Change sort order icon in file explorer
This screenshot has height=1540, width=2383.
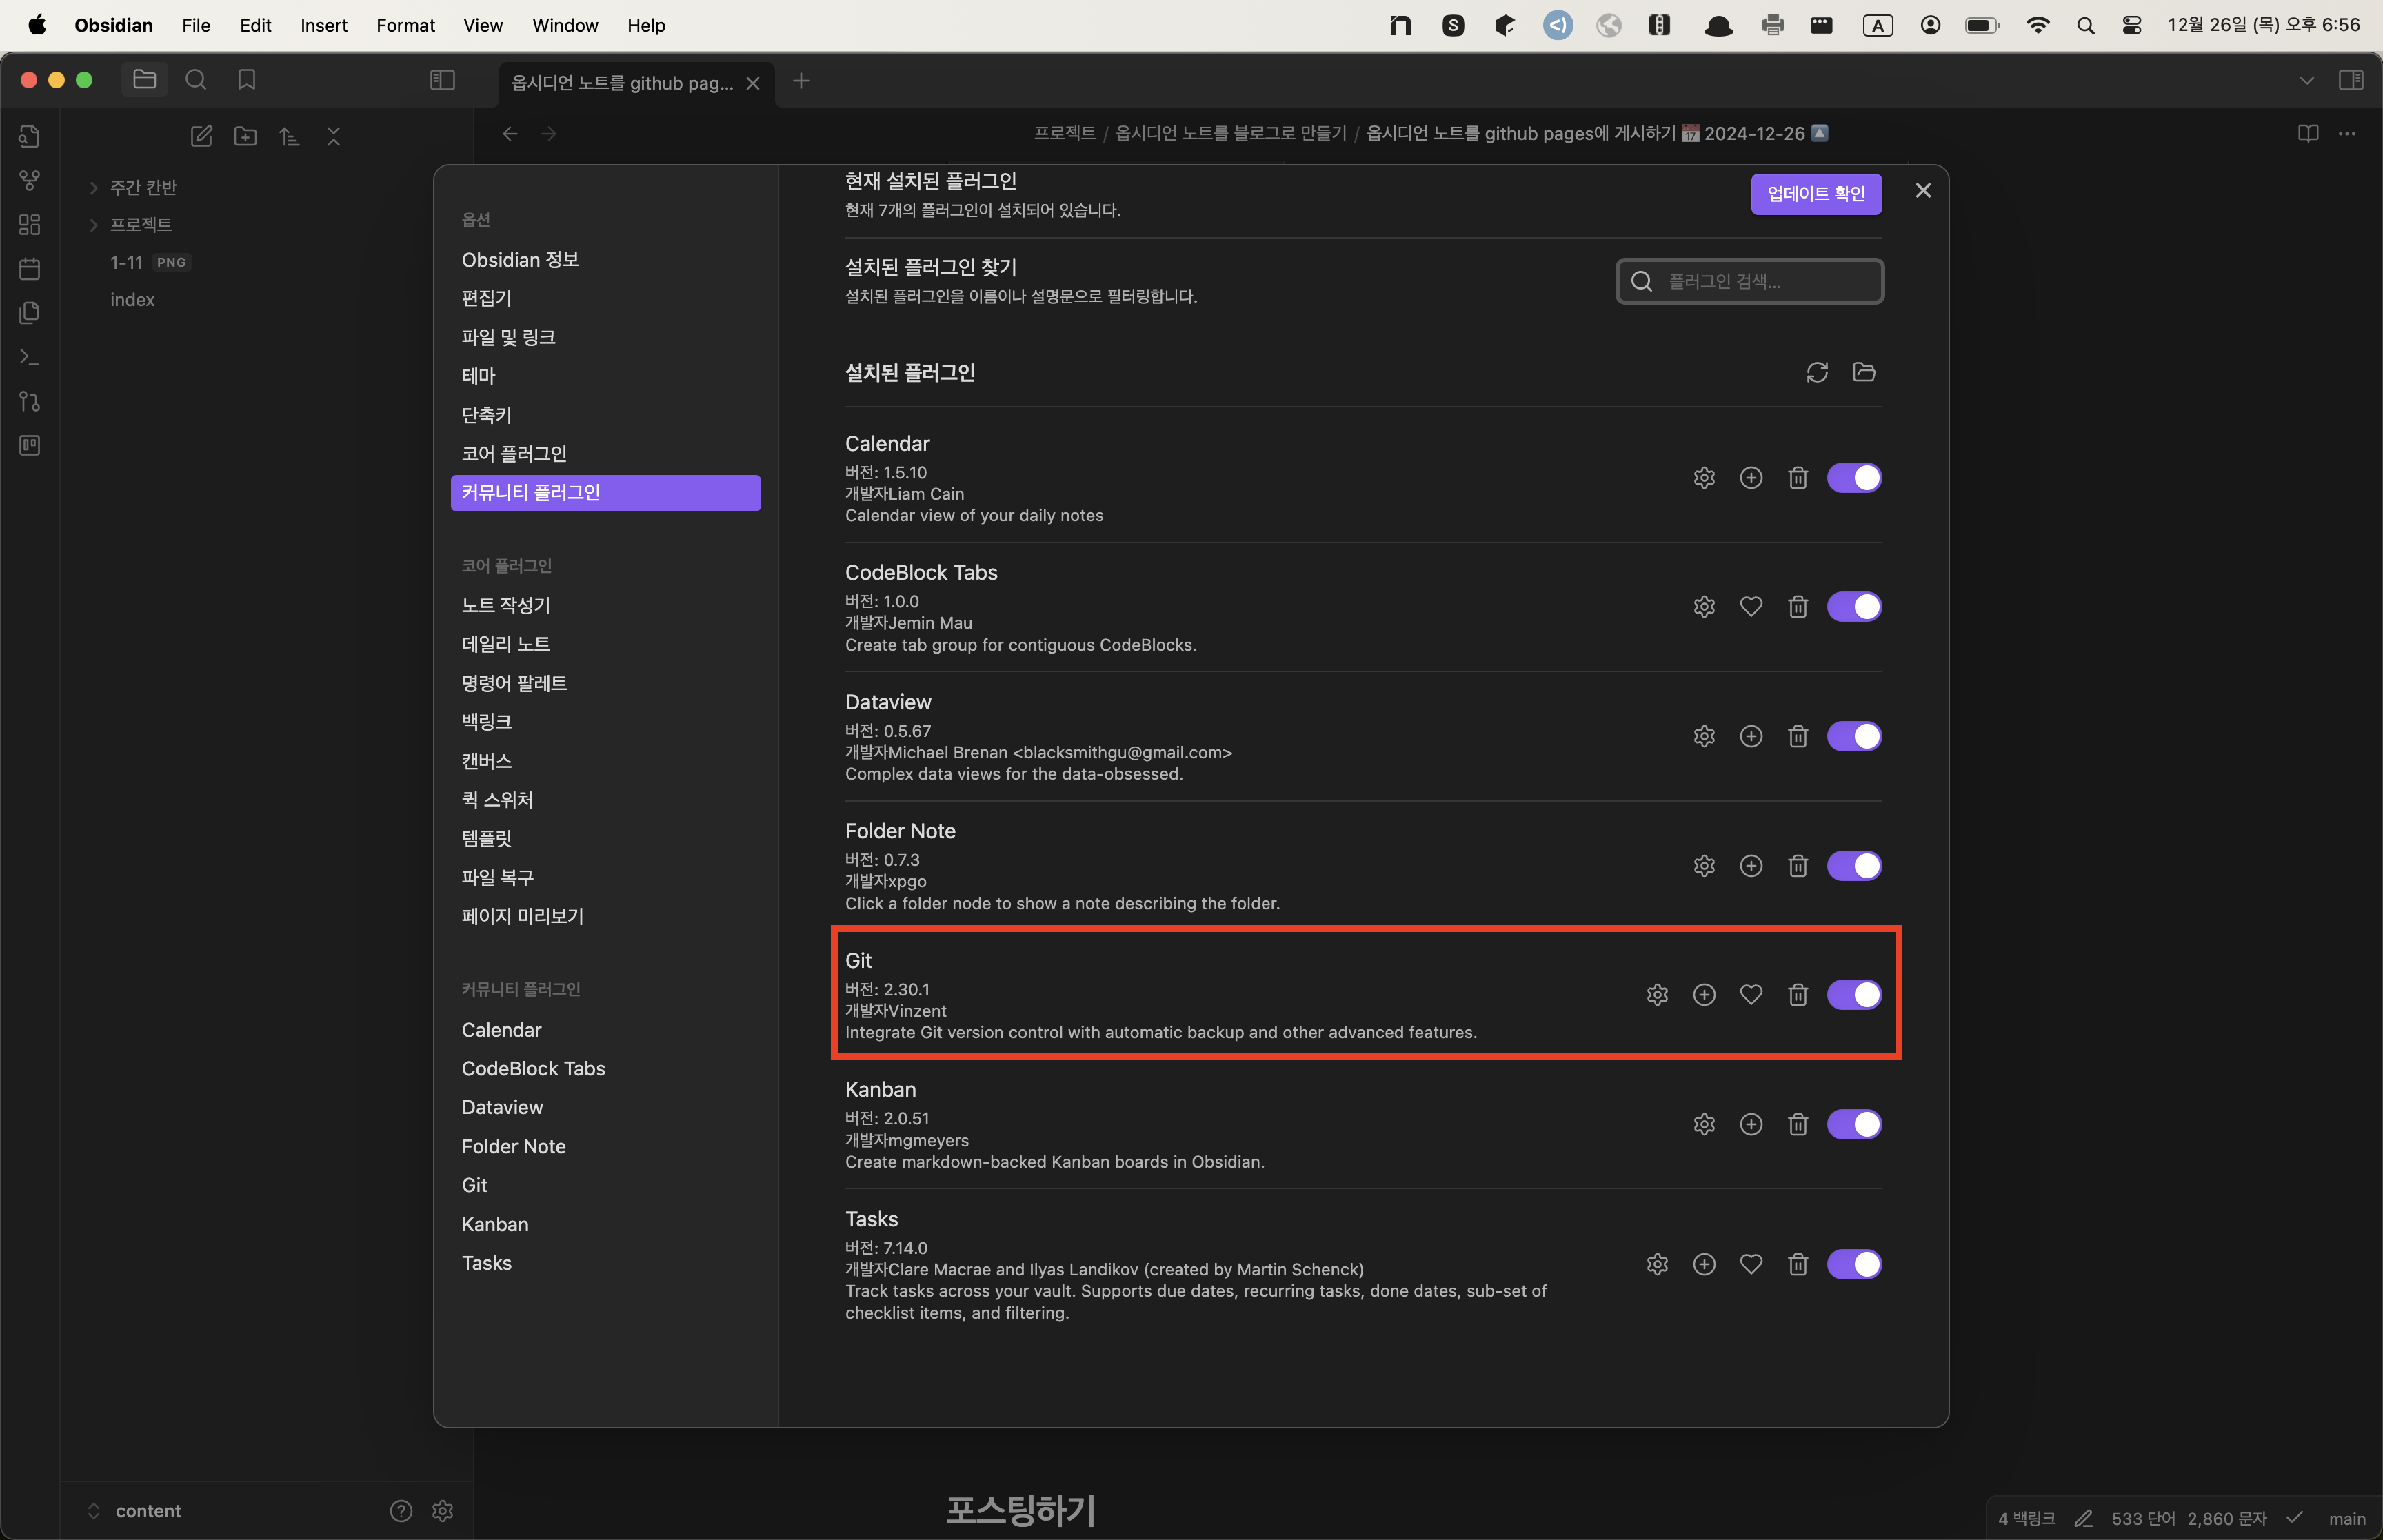click(289, 136)
